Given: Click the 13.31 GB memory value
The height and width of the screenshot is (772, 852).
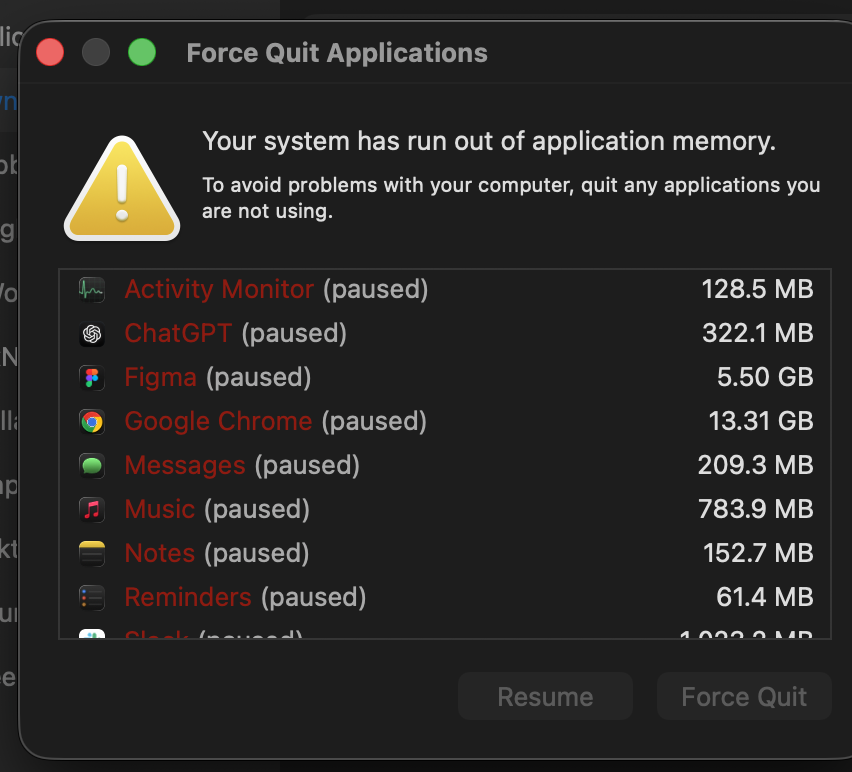Looking at the screenshot, I should [x=760, y=422].
